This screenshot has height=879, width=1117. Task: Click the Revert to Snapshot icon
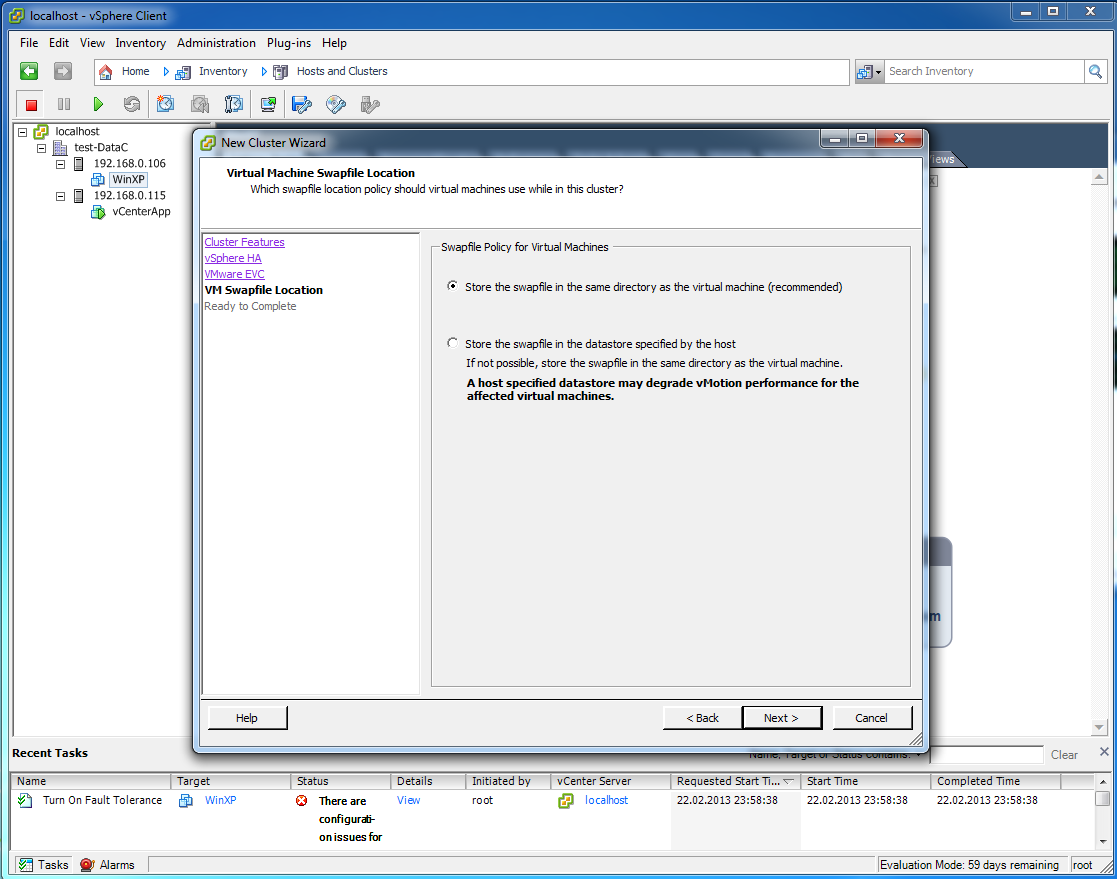[200, 105]
